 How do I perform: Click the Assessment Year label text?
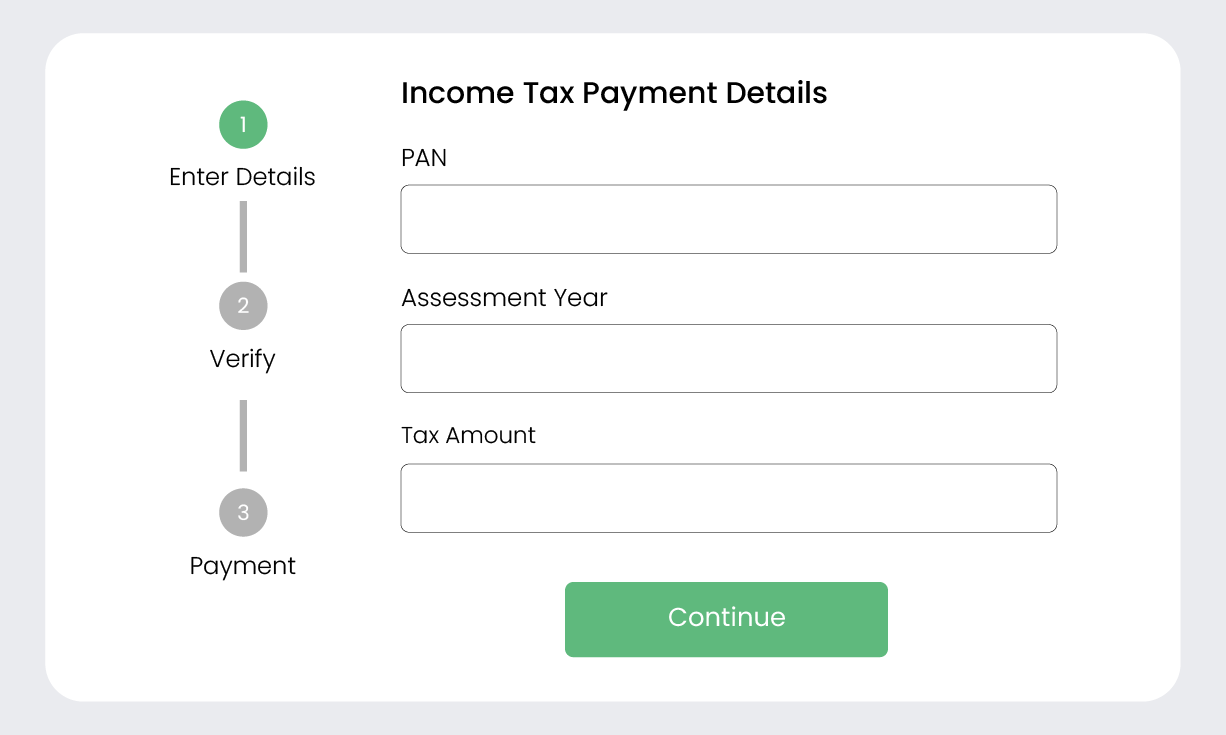(x=504, y=298)
